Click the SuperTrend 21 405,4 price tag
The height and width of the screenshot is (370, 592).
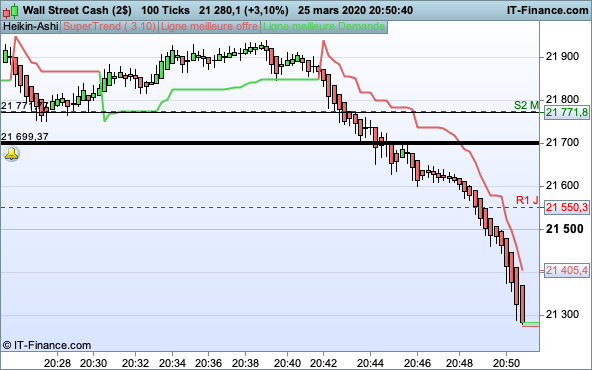(567, 270)
